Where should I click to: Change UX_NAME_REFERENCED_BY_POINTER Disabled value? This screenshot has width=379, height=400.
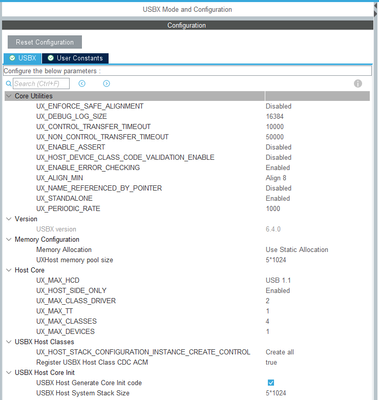(x=278, y=188)
